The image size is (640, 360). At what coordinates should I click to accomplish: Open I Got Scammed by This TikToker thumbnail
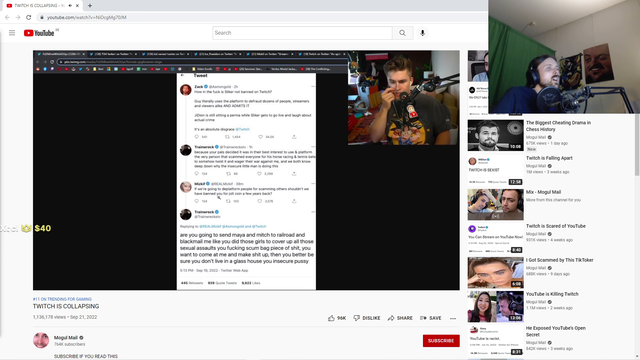(496, 273)
